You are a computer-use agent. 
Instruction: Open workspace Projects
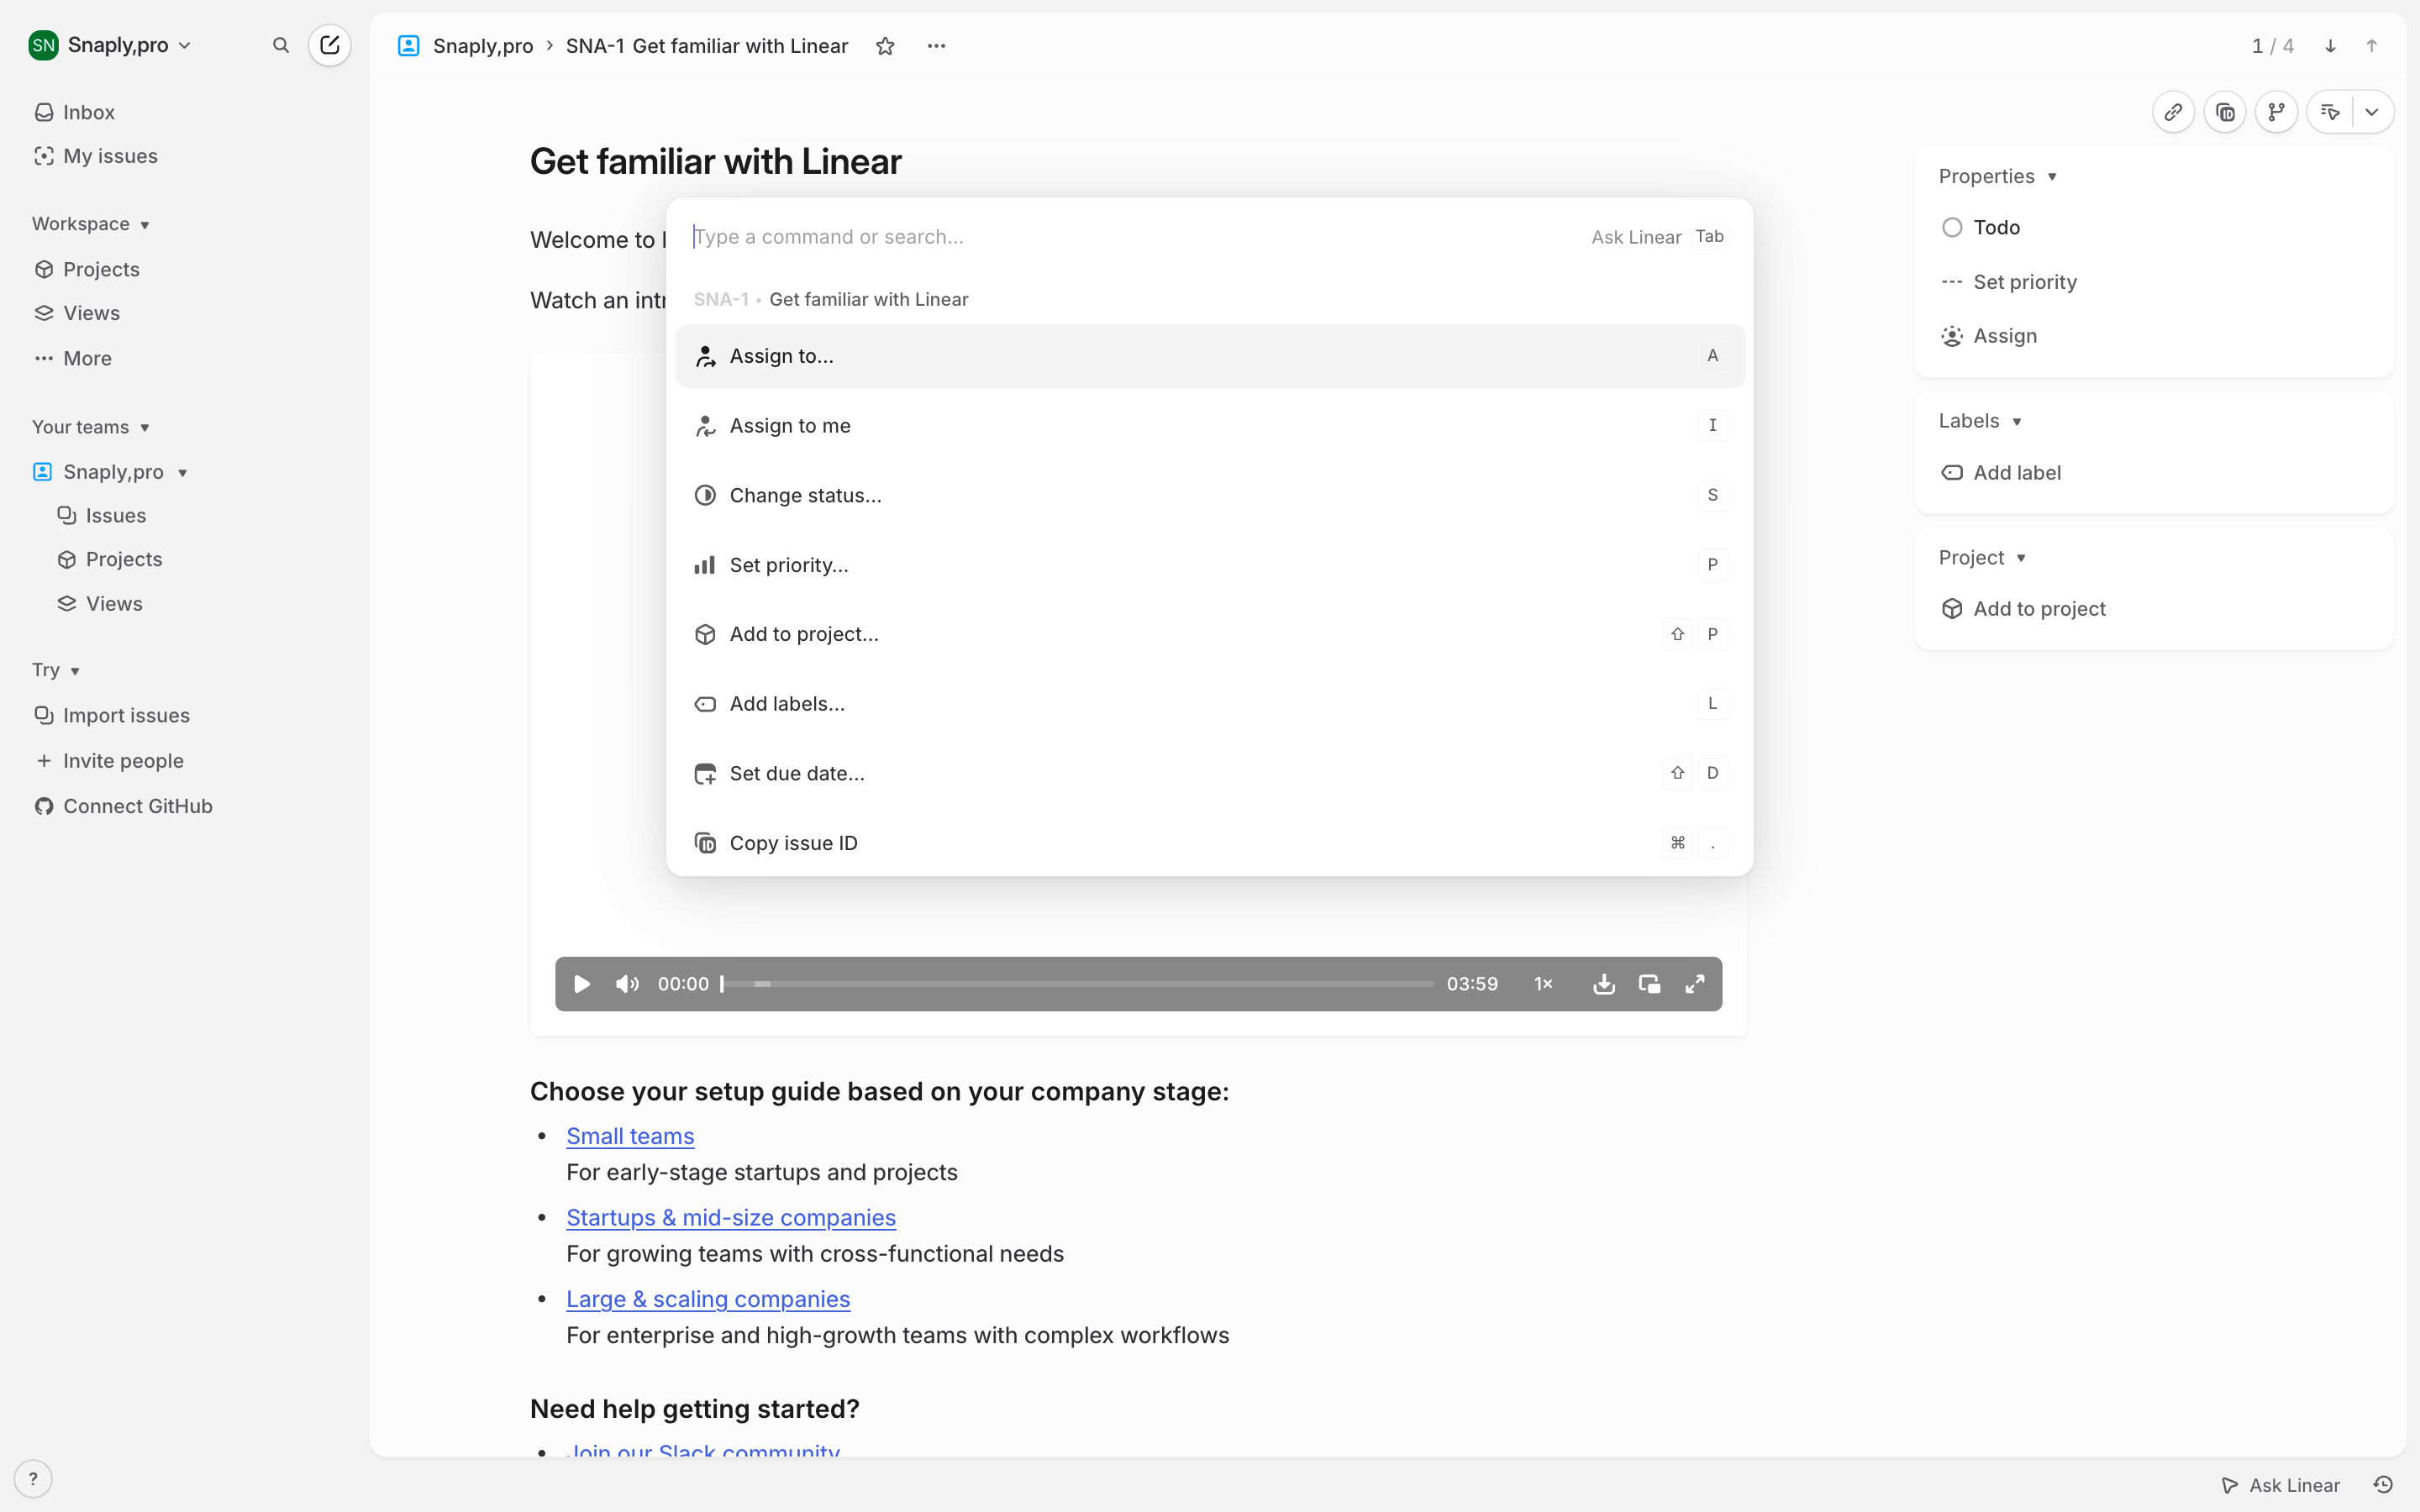[87, 269]
